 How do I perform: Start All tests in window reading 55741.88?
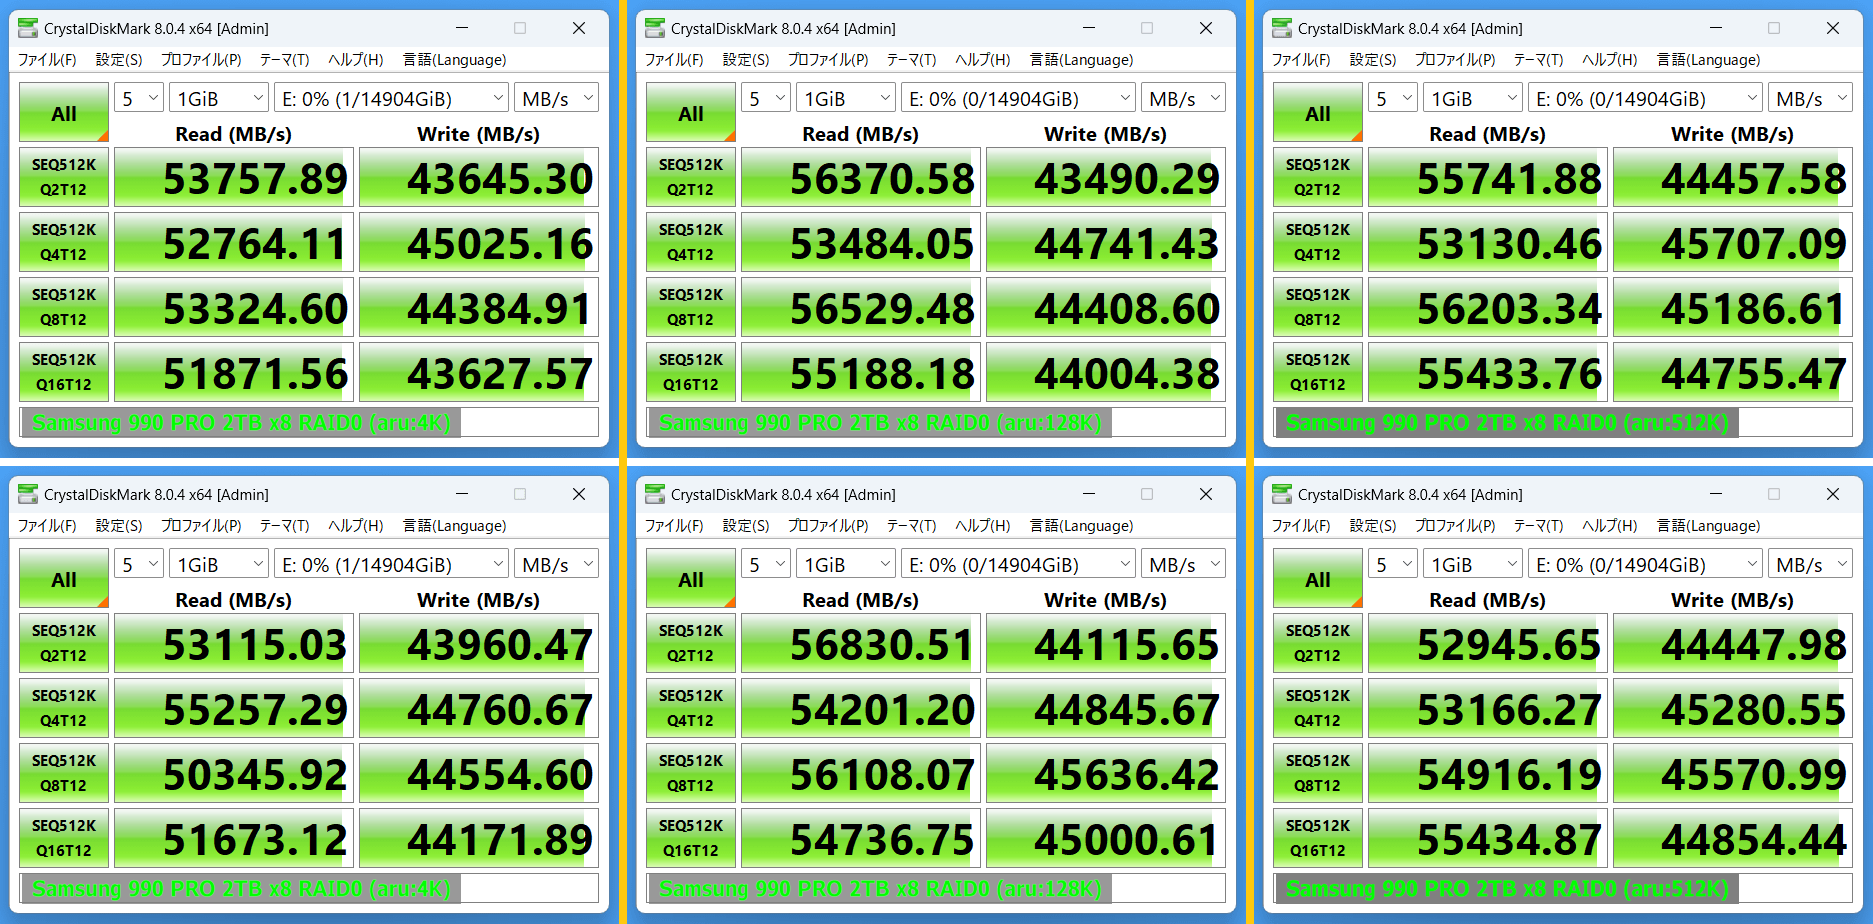tap(1318, 112)
